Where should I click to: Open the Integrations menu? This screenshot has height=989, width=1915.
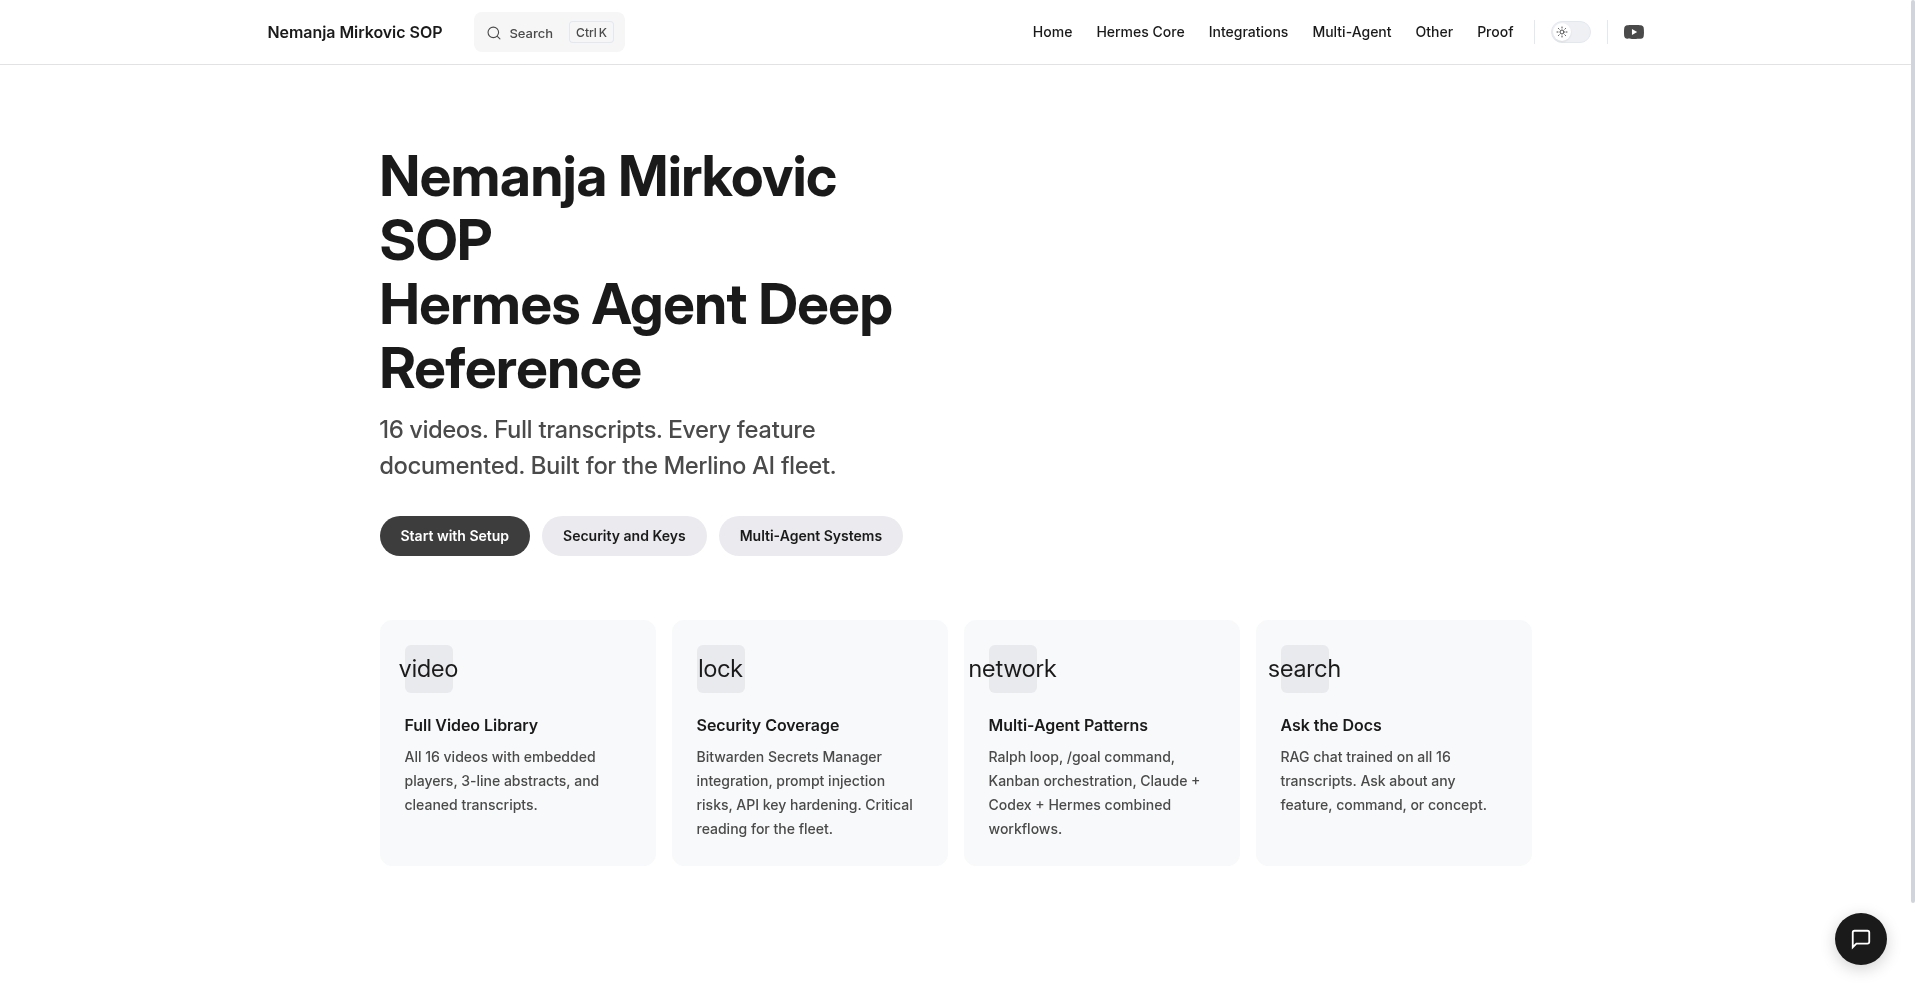(x=1248, y=32)
